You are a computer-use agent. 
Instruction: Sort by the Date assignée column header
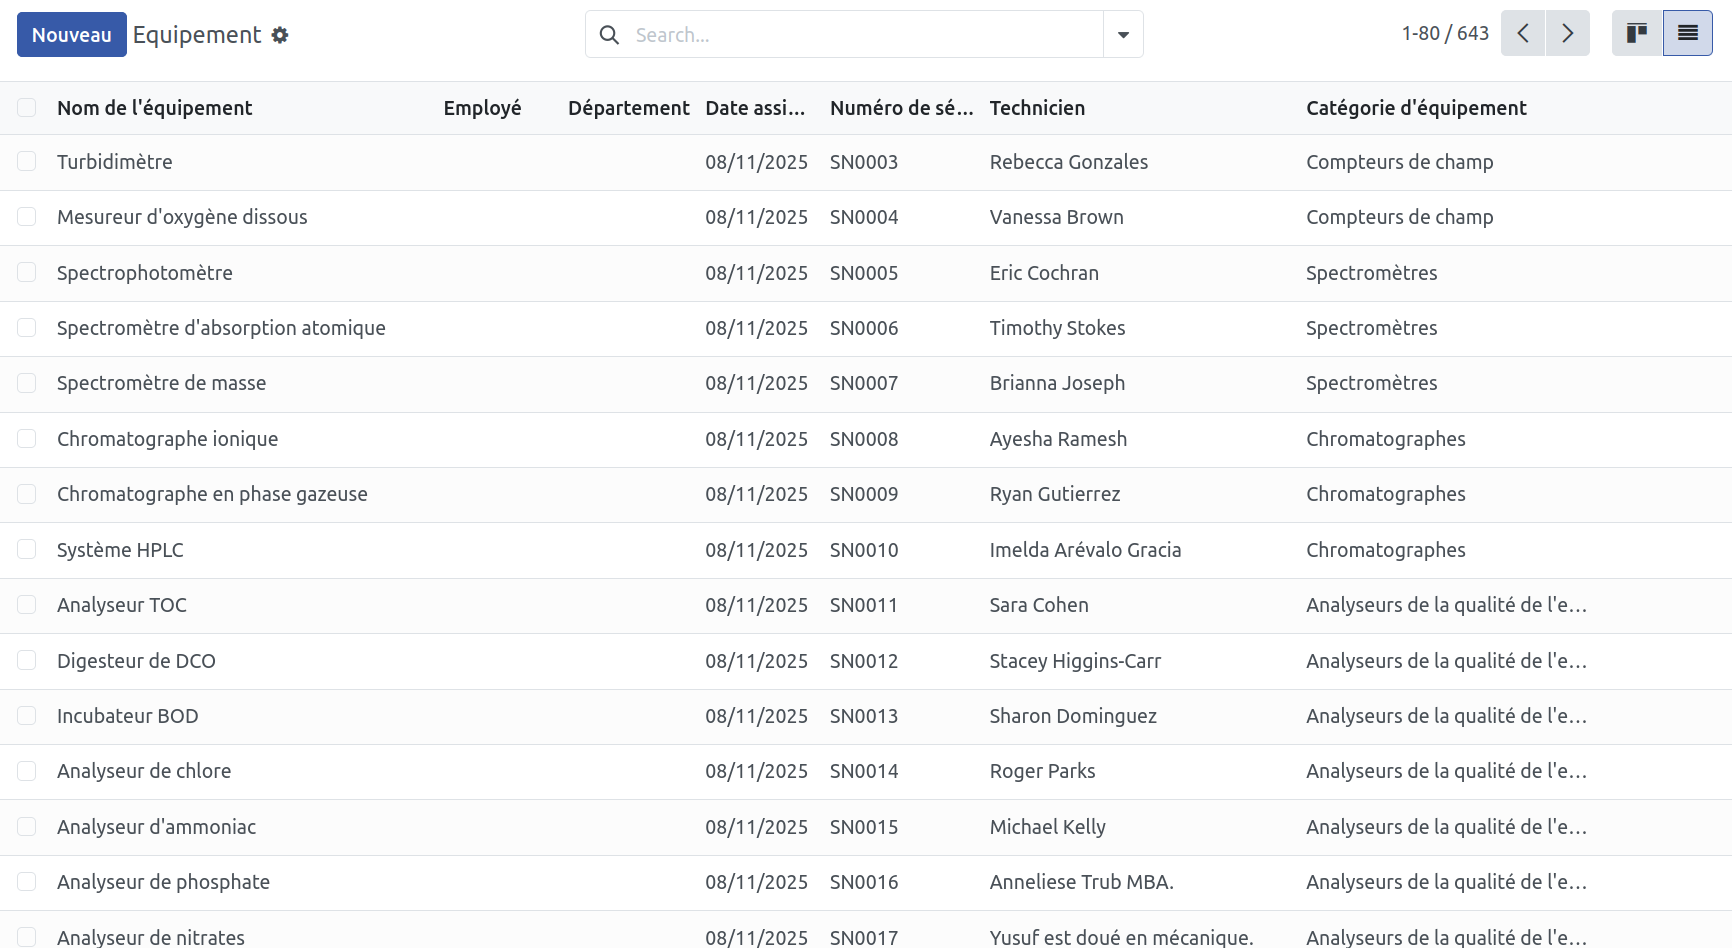coord(755,108)
